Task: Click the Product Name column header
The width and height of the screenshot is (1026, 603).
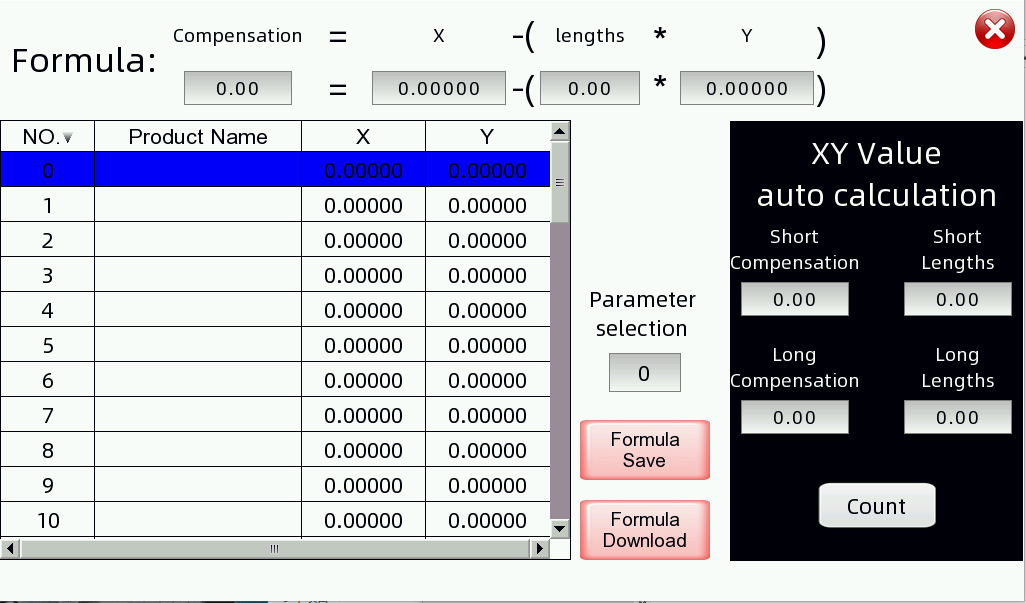Action: pyautogui.click(x=198, y=137)
